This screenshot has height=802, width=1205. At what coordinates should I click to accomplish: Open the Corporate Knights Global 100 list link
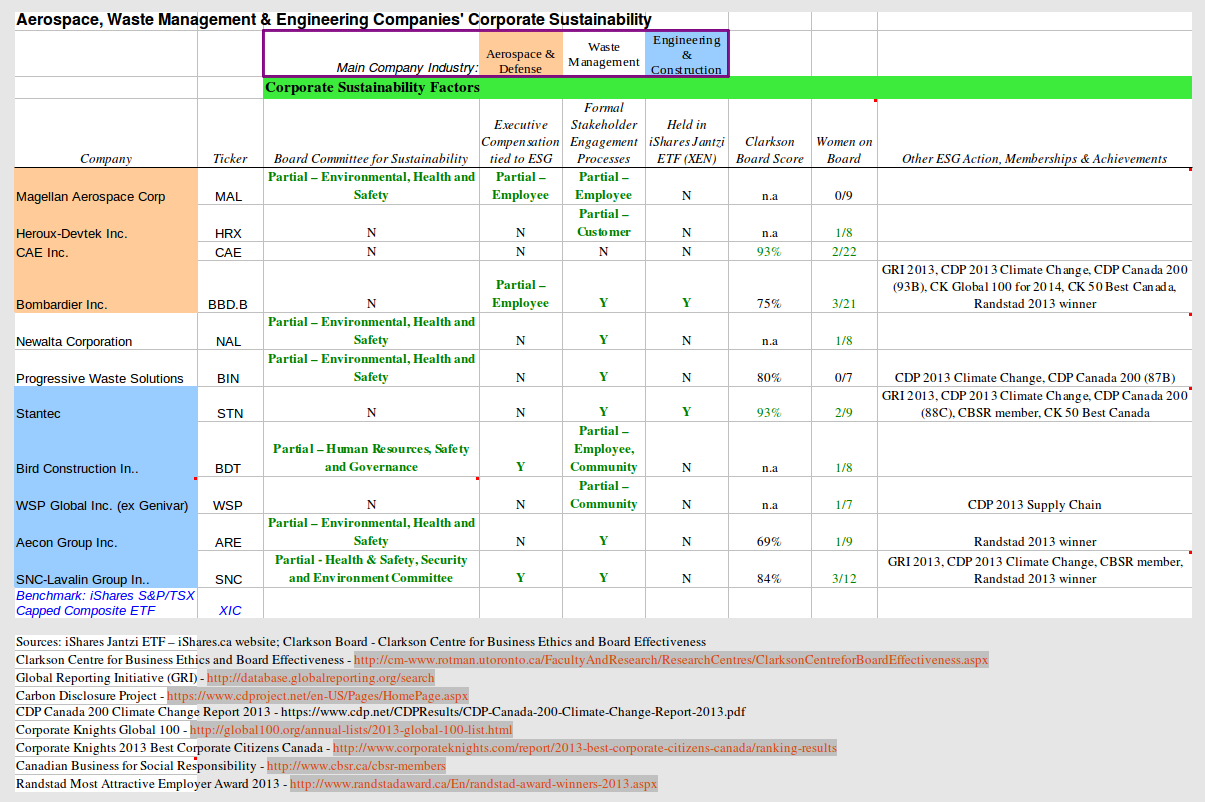351,731
